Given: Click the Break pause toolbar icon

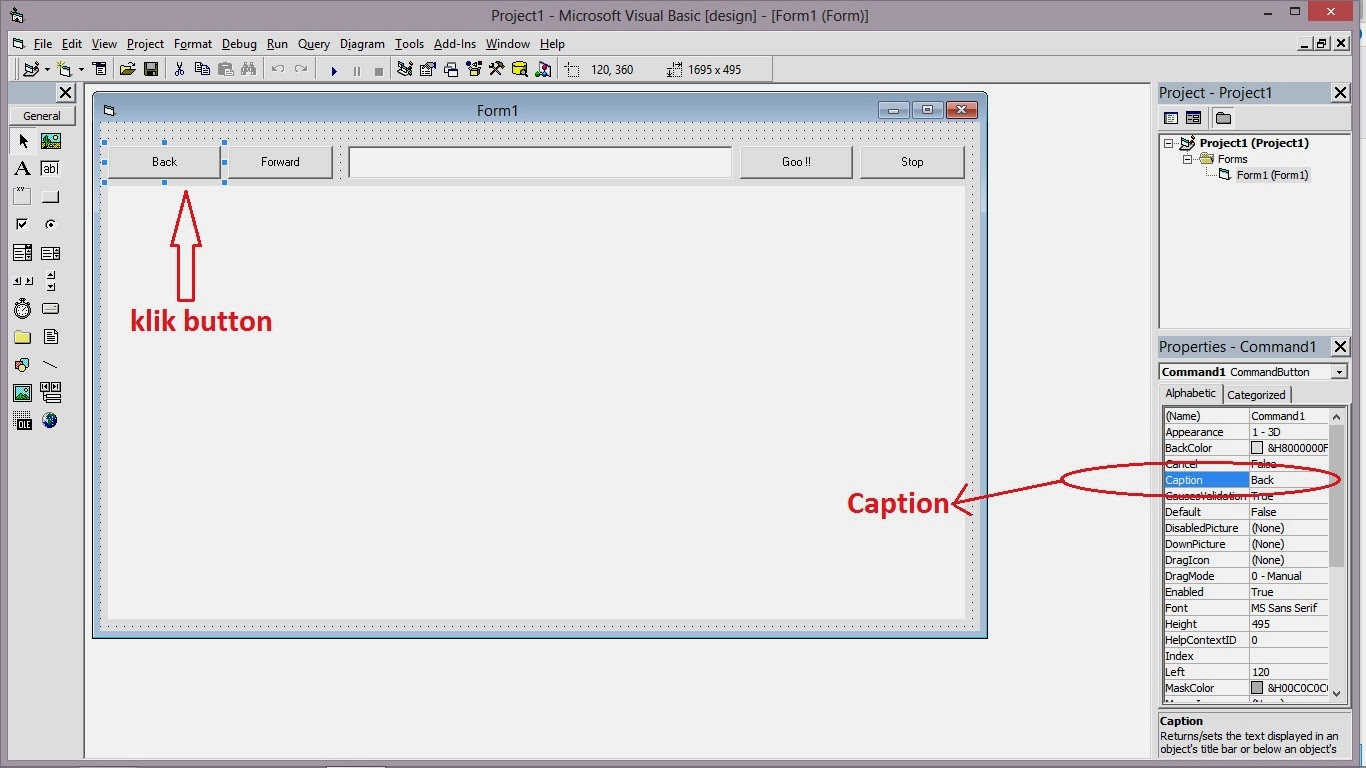Looking at the screenshot, I should point(356,70).
